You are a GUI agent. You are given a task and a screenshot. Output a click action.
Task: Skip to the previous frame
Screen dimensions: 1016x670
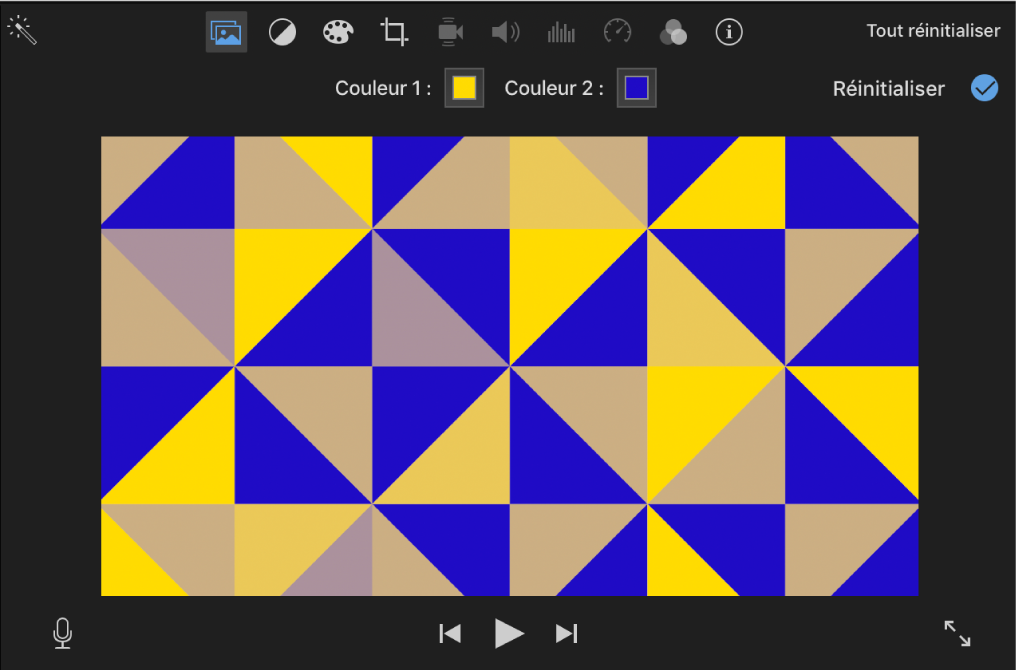point(449,632)
